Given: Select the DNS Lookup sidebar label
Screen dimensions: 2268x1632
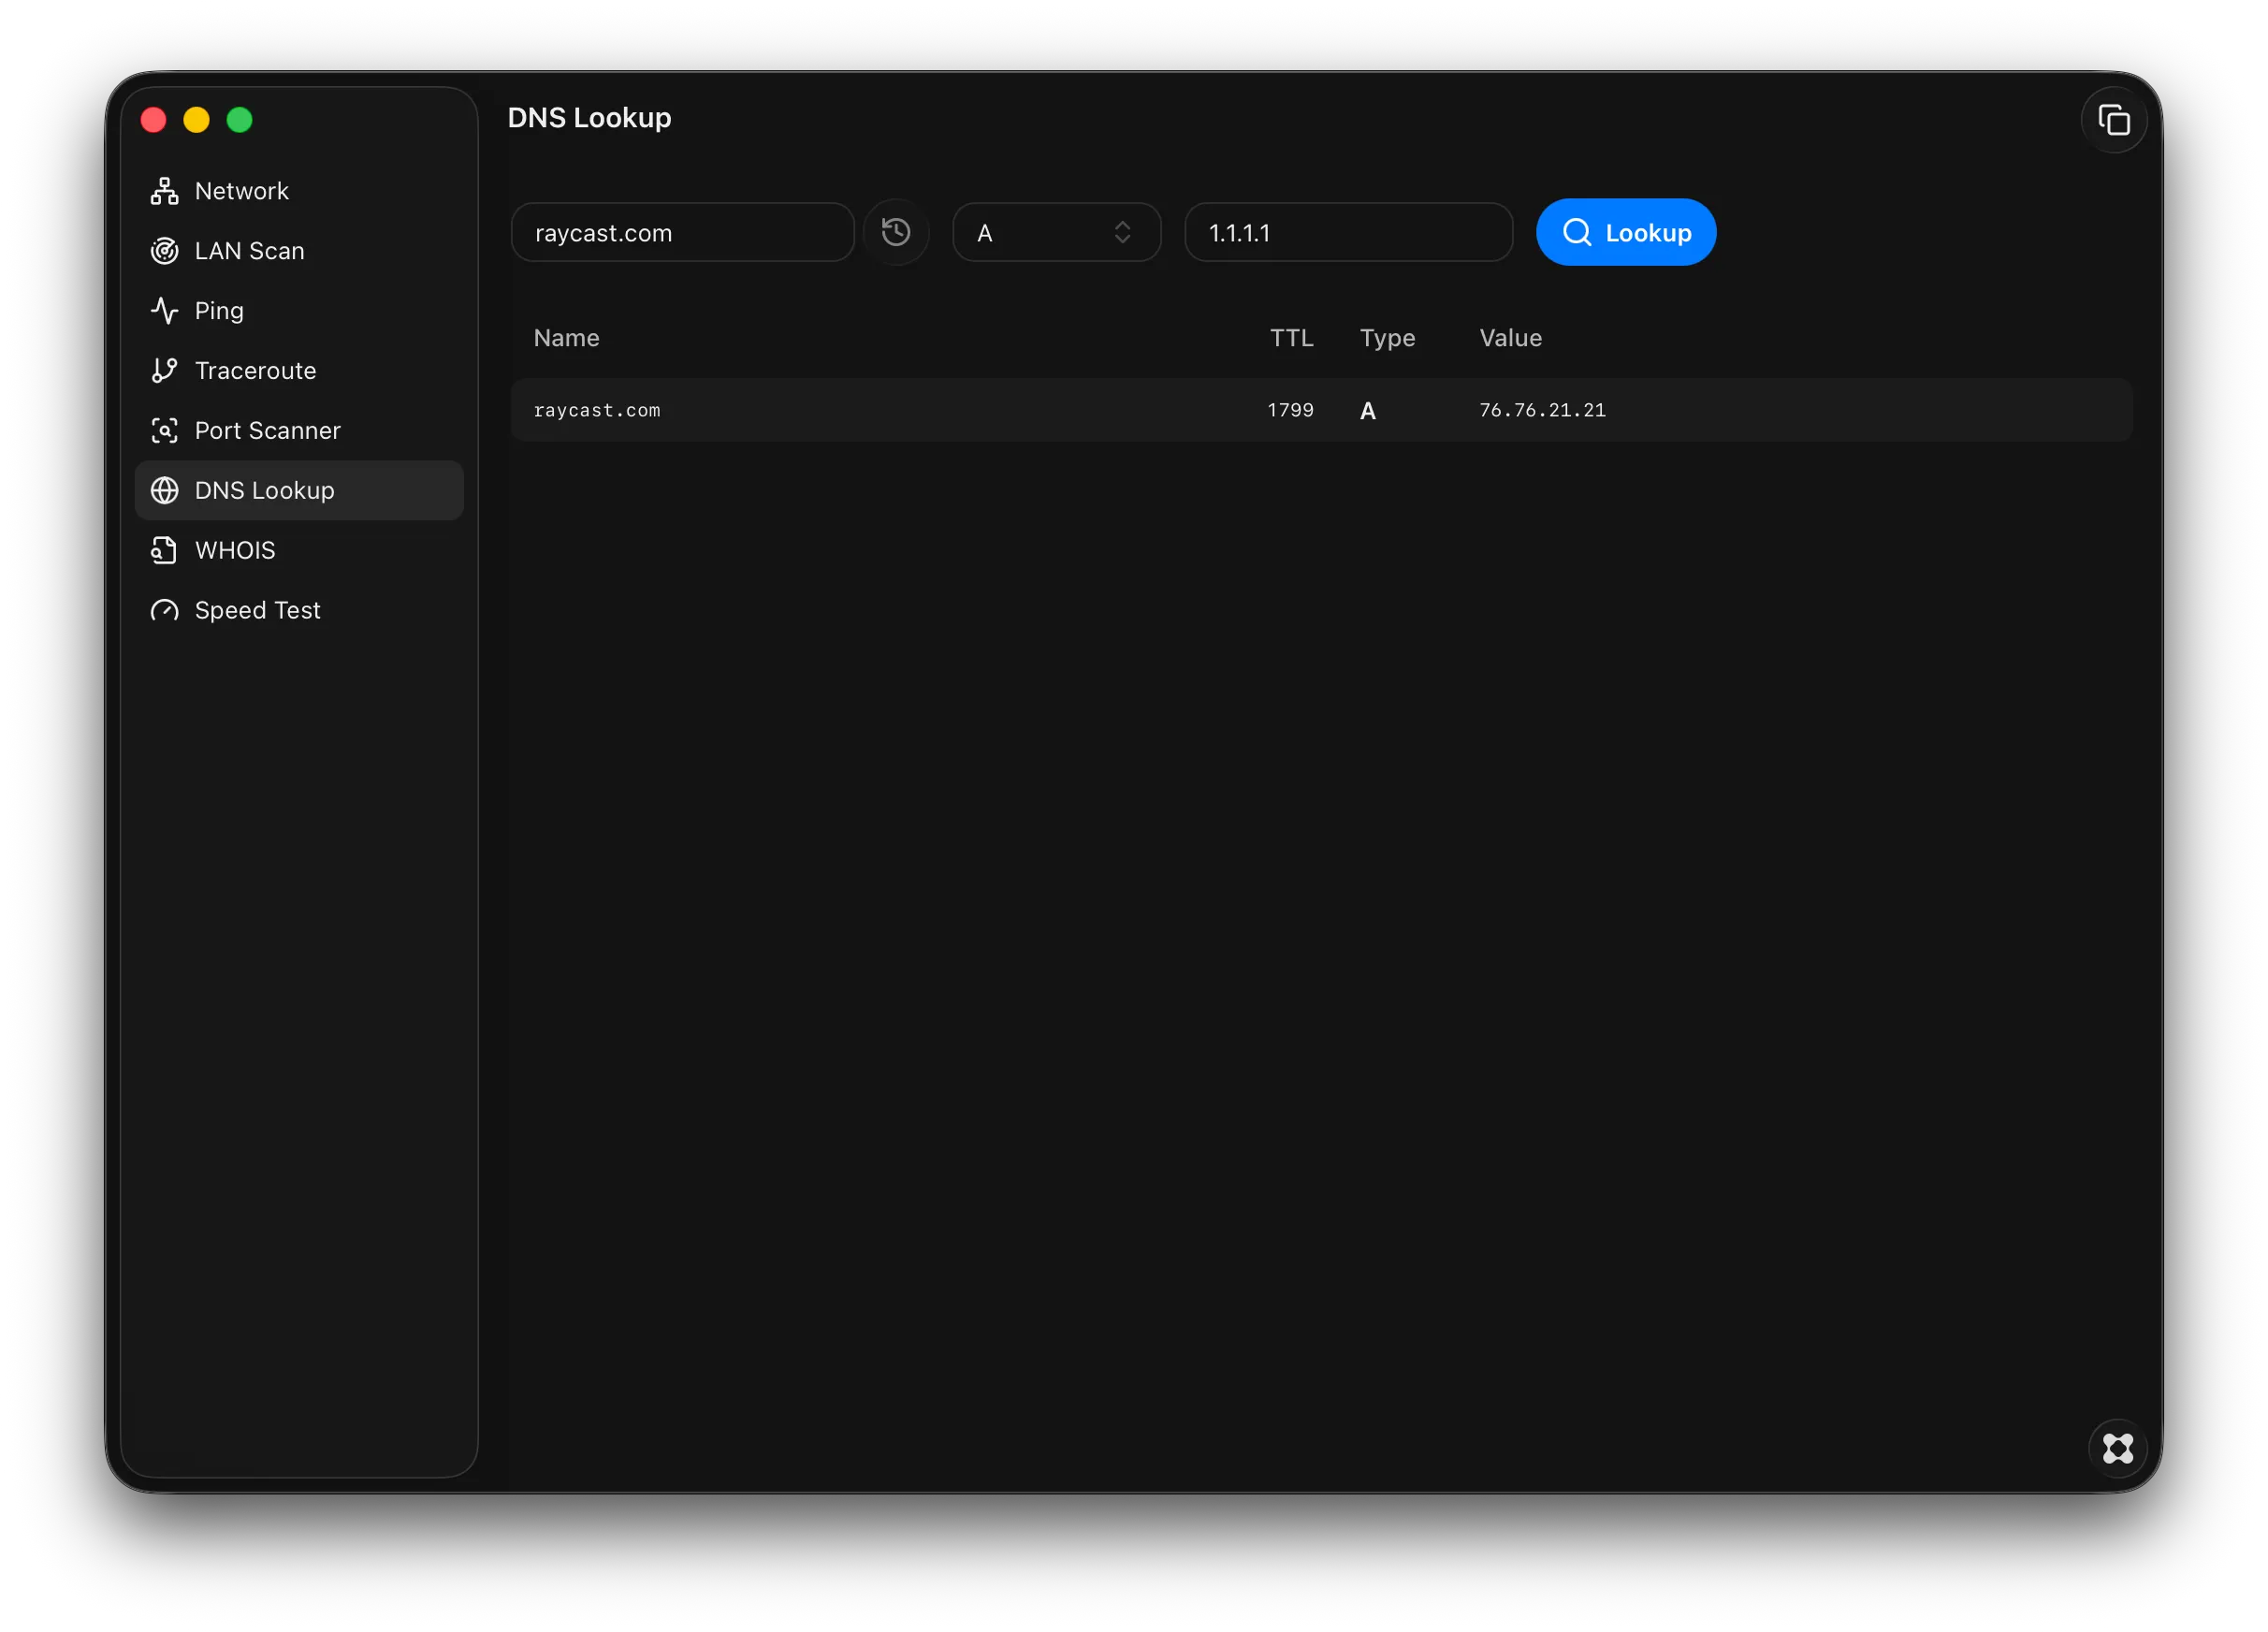Looking at the screenshot, I should [264, 491].
